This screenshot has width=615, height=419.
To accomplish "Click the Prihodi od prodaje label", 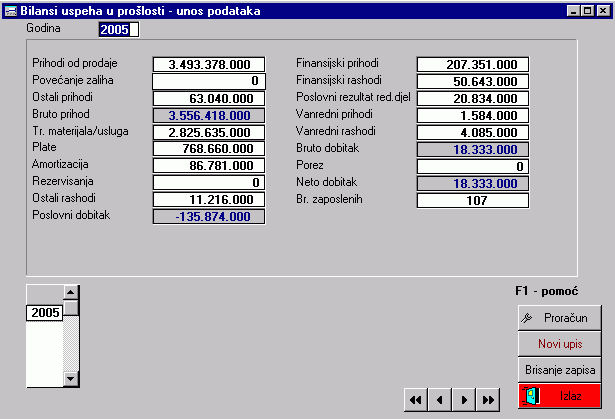I will (75, 63).
